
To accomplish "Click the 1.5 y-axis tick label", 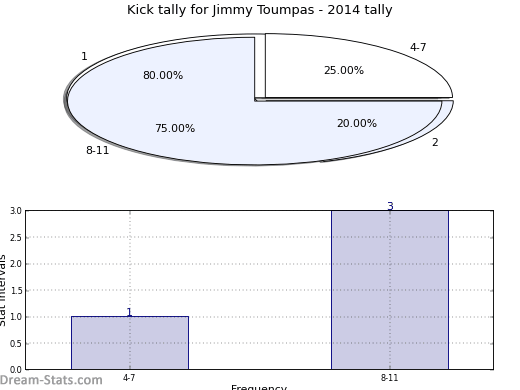I will pyautogui.click(x=16, y=291).
